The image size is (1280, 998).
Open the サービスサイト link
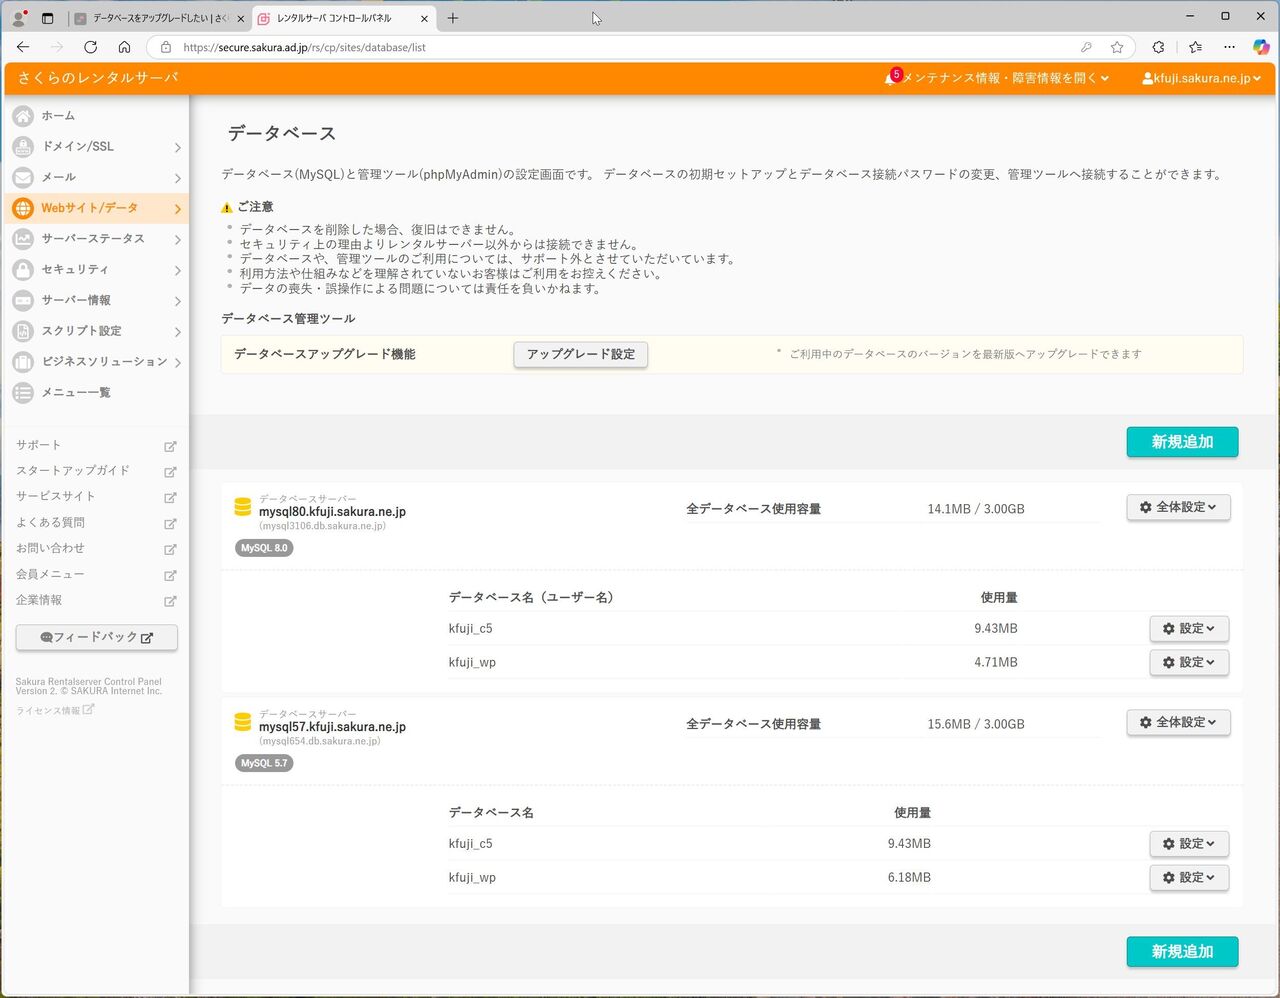[x=56, y=497]
